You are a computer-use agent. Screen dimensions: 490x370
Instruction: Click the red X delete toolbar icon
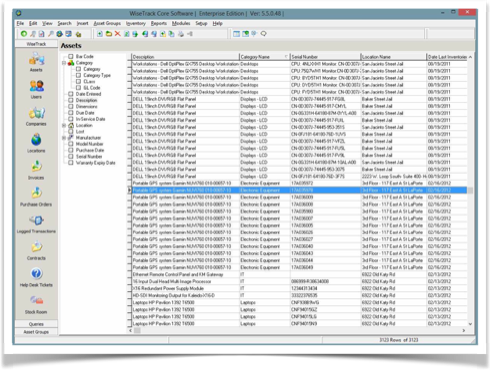[x=117, y=34]
